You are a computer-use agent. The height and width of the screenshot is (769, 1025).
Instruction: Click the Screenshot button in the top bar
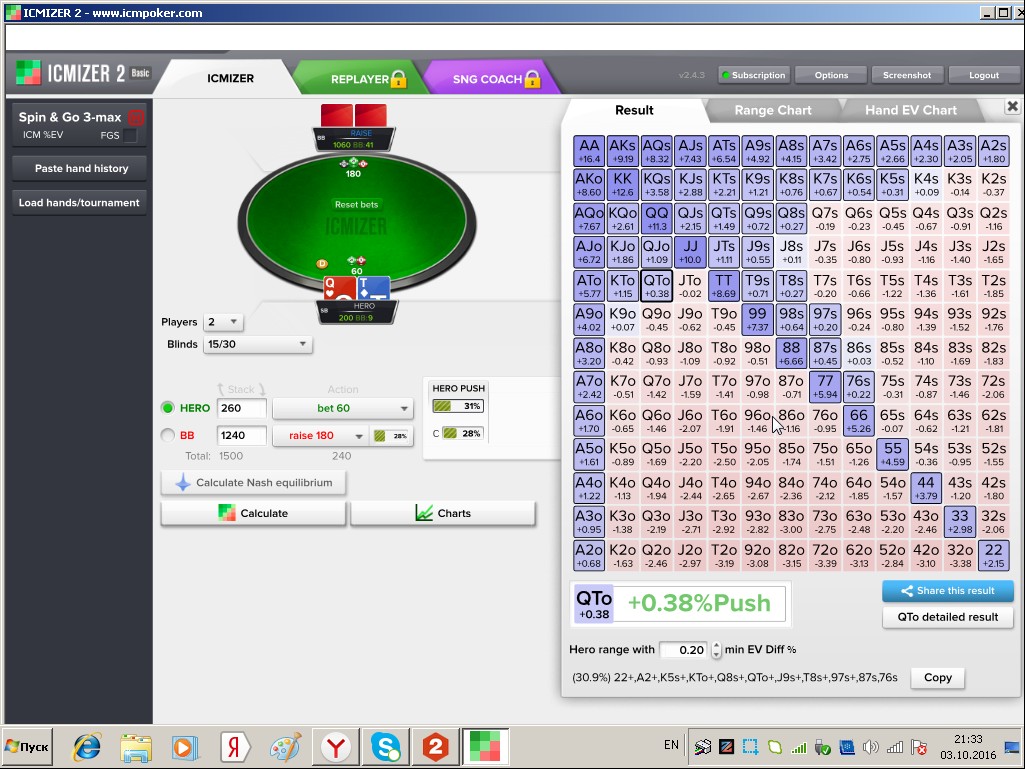click(x=907, y=75)
